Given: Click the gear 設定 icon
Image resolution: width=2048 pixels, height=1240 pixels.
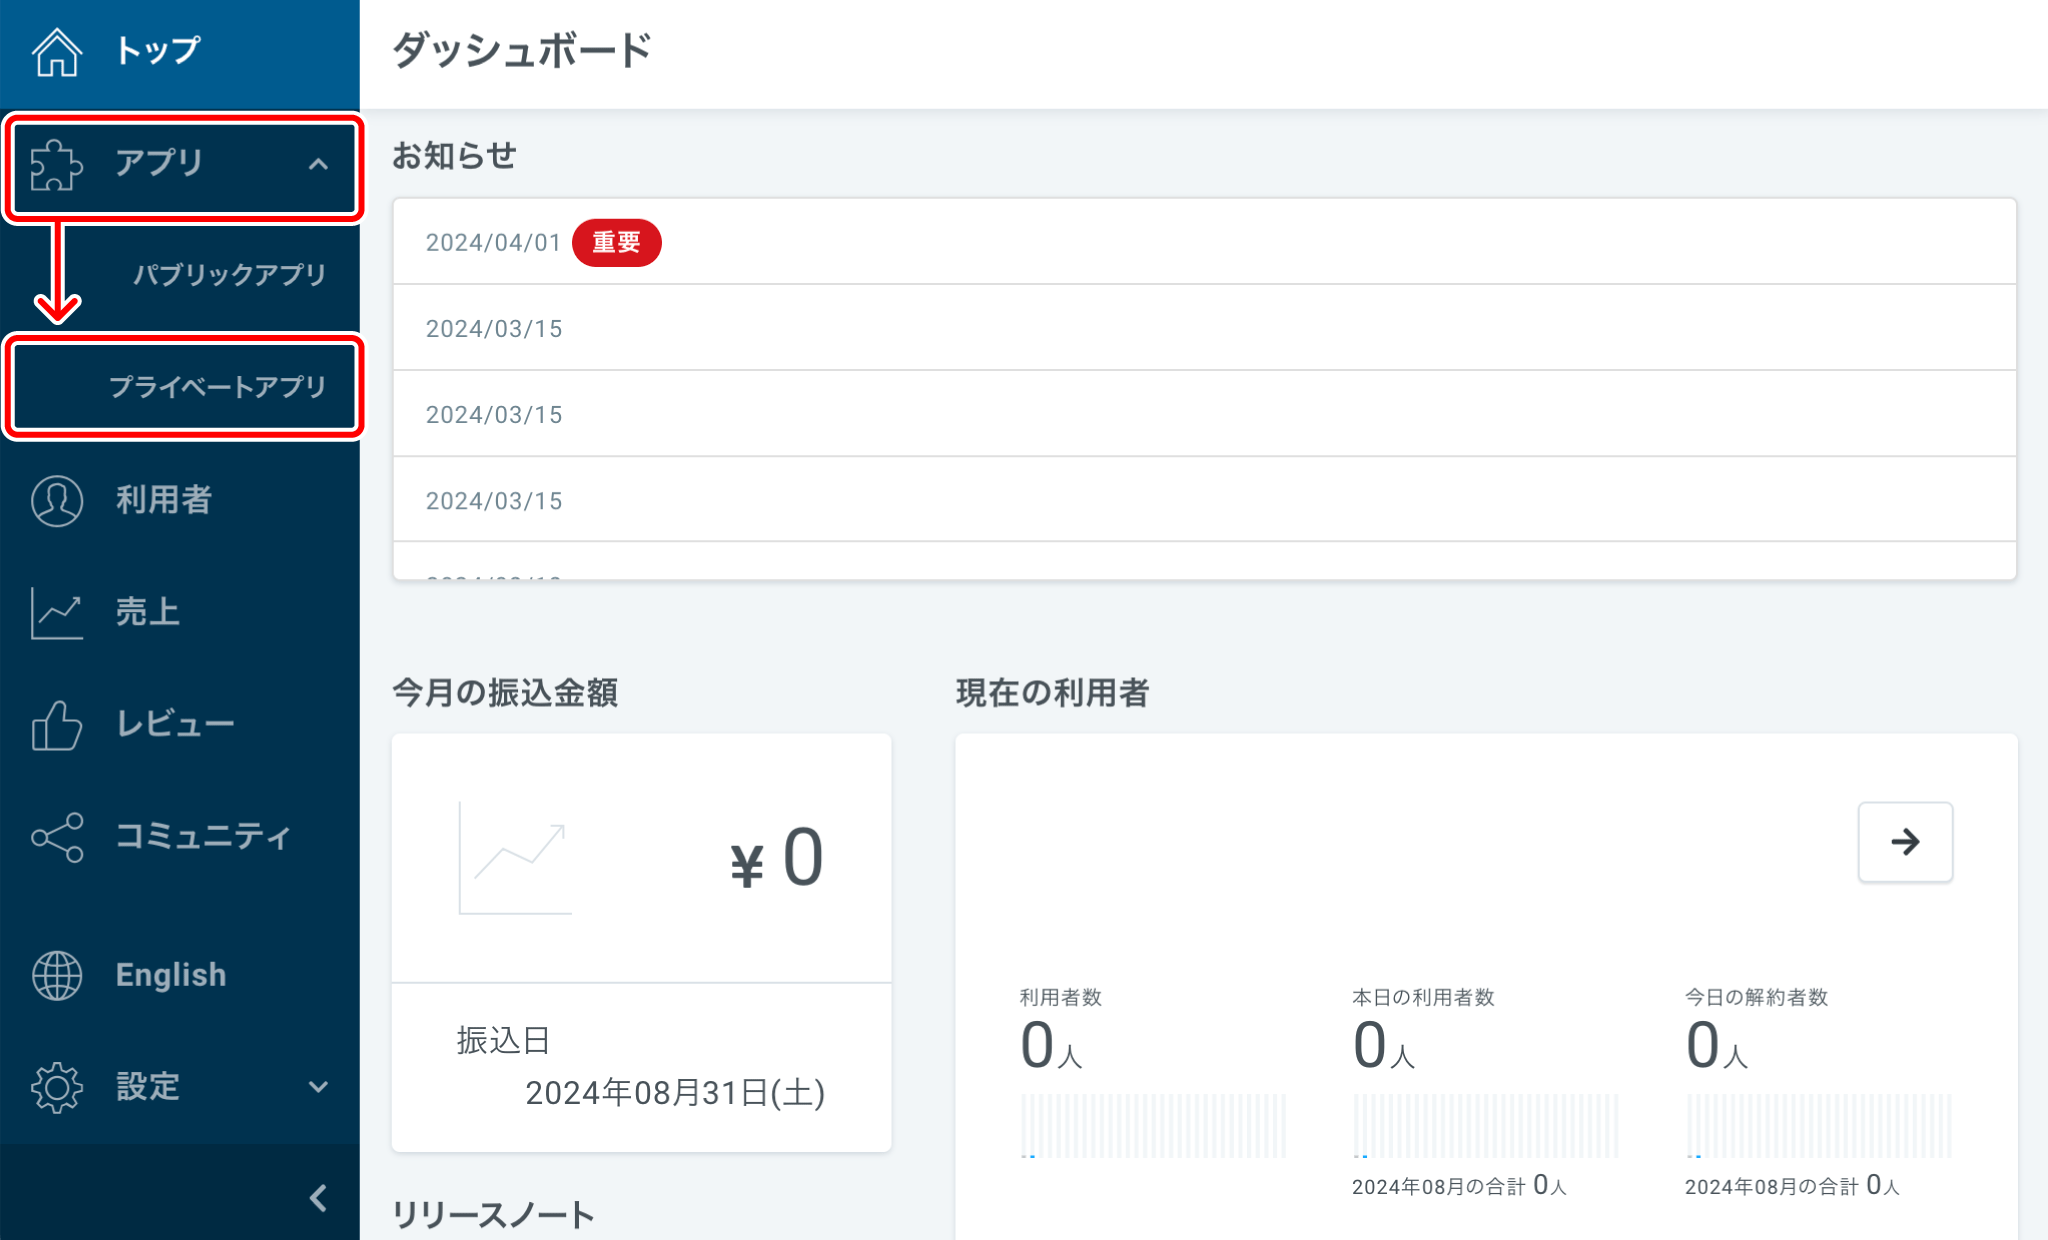Looking at the screenshot, I should point(57,1087).
